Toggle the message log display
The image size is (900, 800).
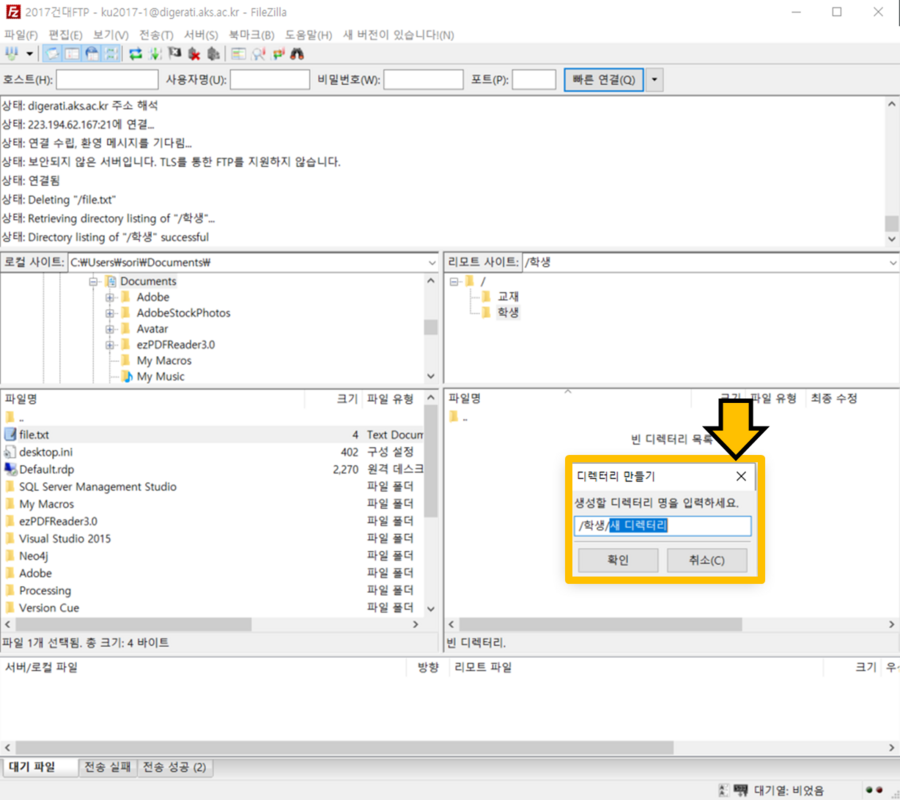[x=51, y=53]
